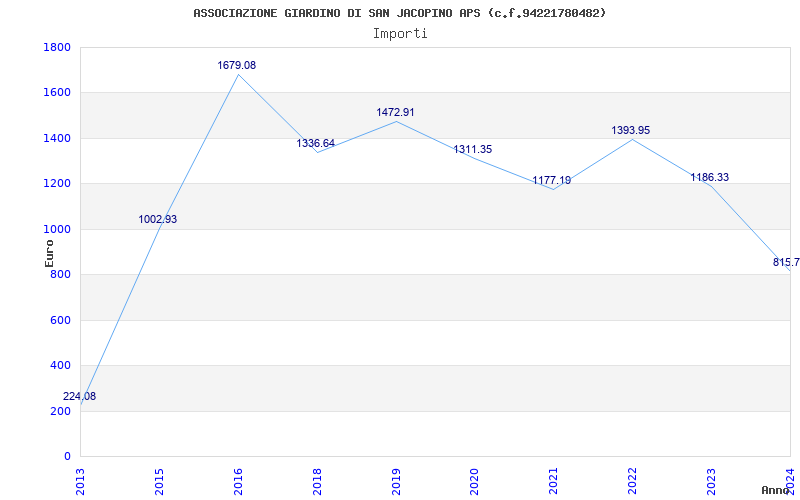Select the 2022 year axis label
Image resolution: width=800 pixels, height=500 pixels.
632,482
